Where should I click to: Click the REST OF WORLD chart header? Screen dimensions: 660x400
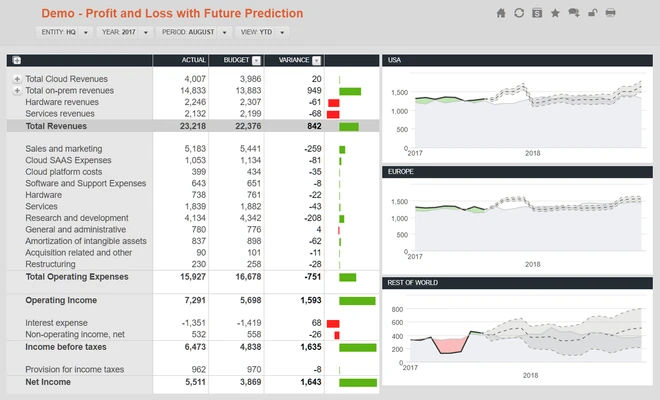pyautogui.click(x=517, y=283)
